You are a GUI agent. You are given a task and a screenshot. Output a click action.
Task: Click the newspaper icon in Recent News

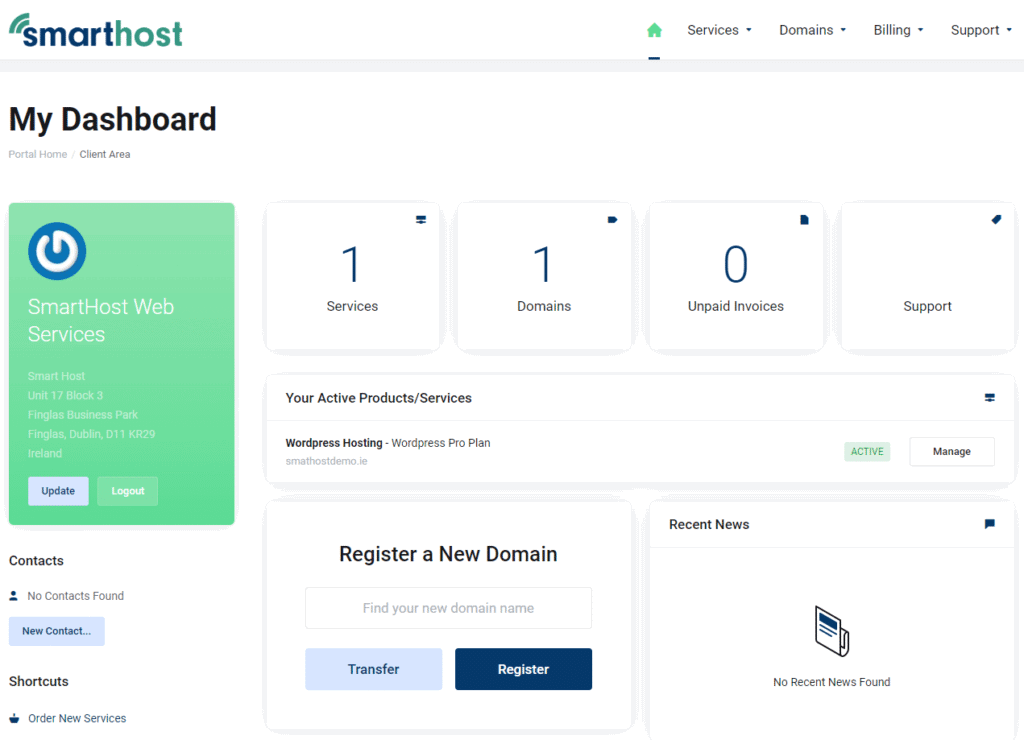coord(831,631)
